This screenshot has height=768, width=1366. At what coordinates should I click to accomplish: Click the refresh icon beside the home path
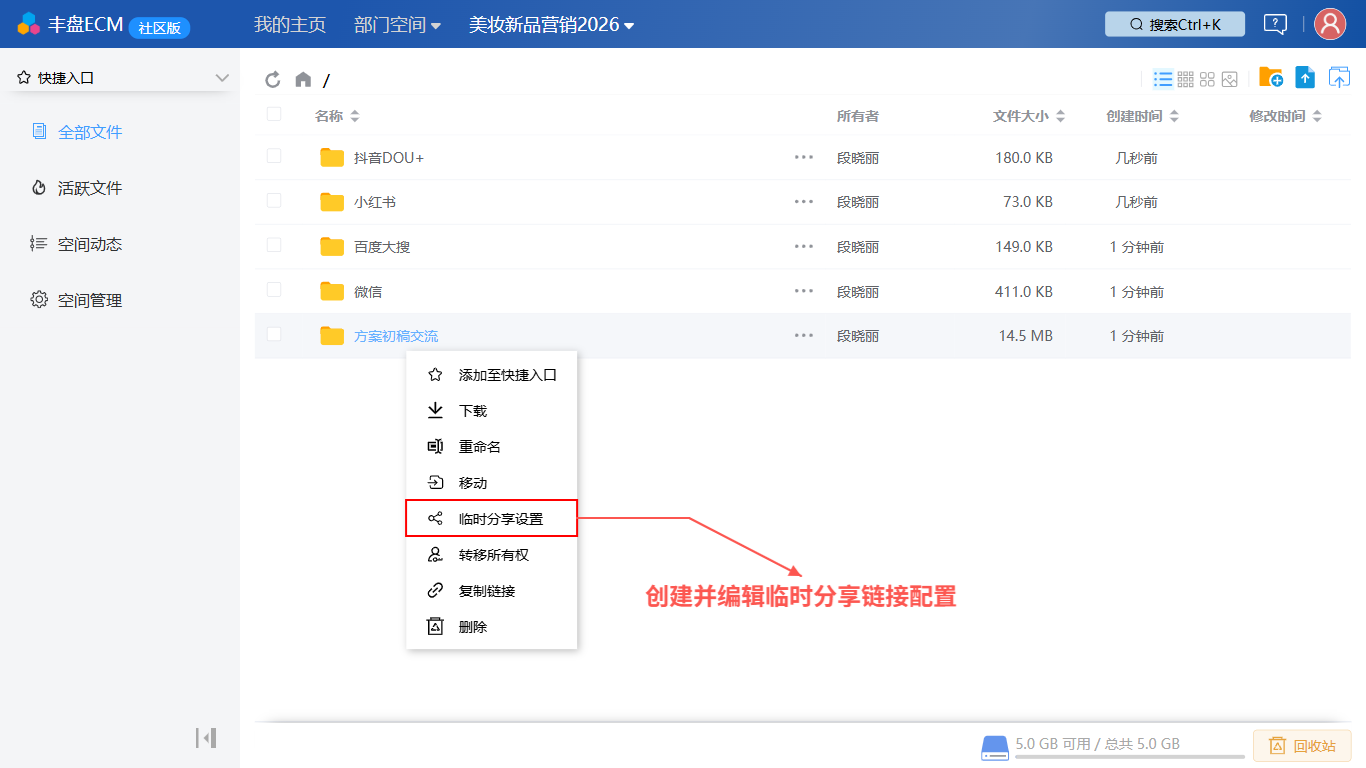coord(273,80)
